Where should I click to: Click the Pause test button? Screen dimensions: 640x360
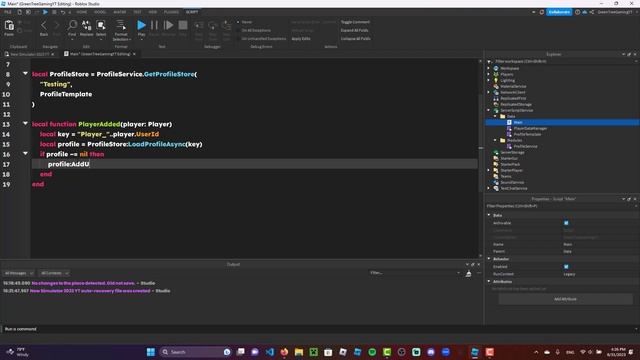[x=154, y=25]
